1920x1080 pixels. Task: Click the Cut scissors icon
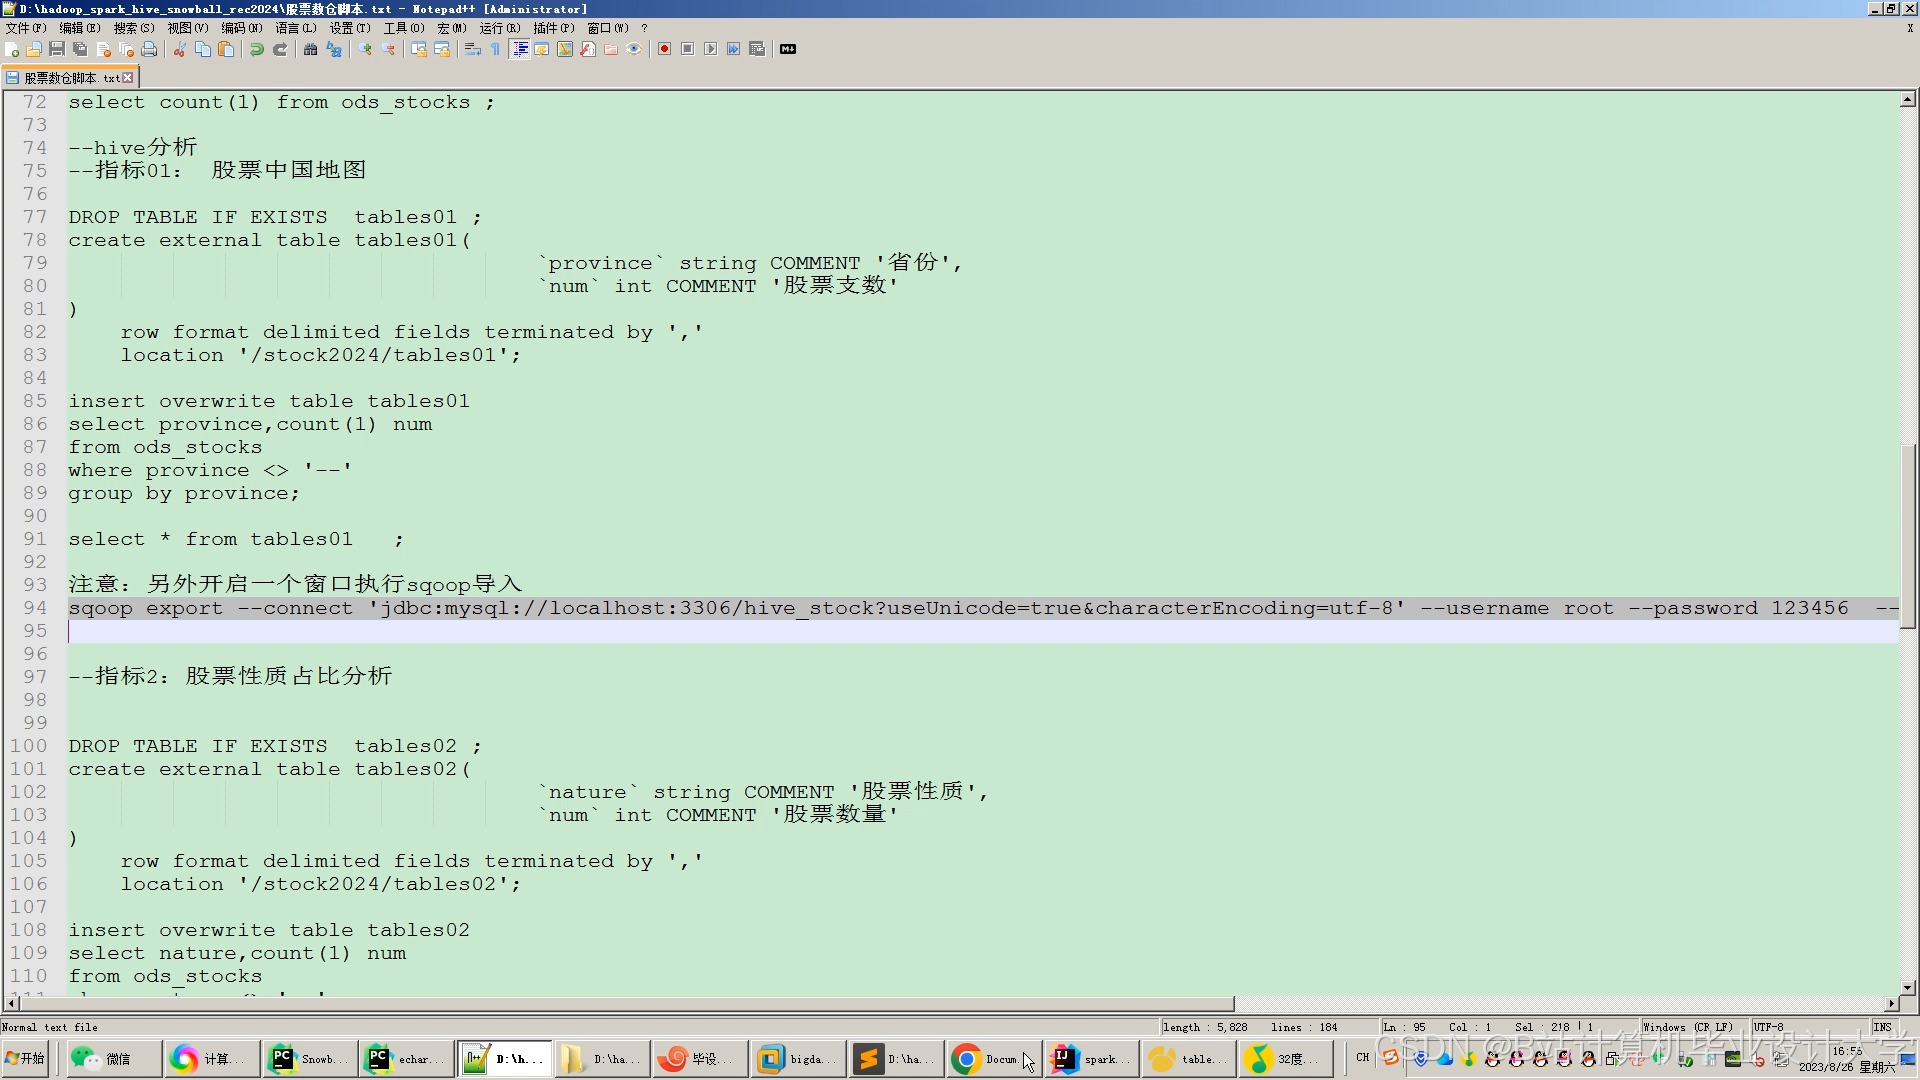coord(180,49)
